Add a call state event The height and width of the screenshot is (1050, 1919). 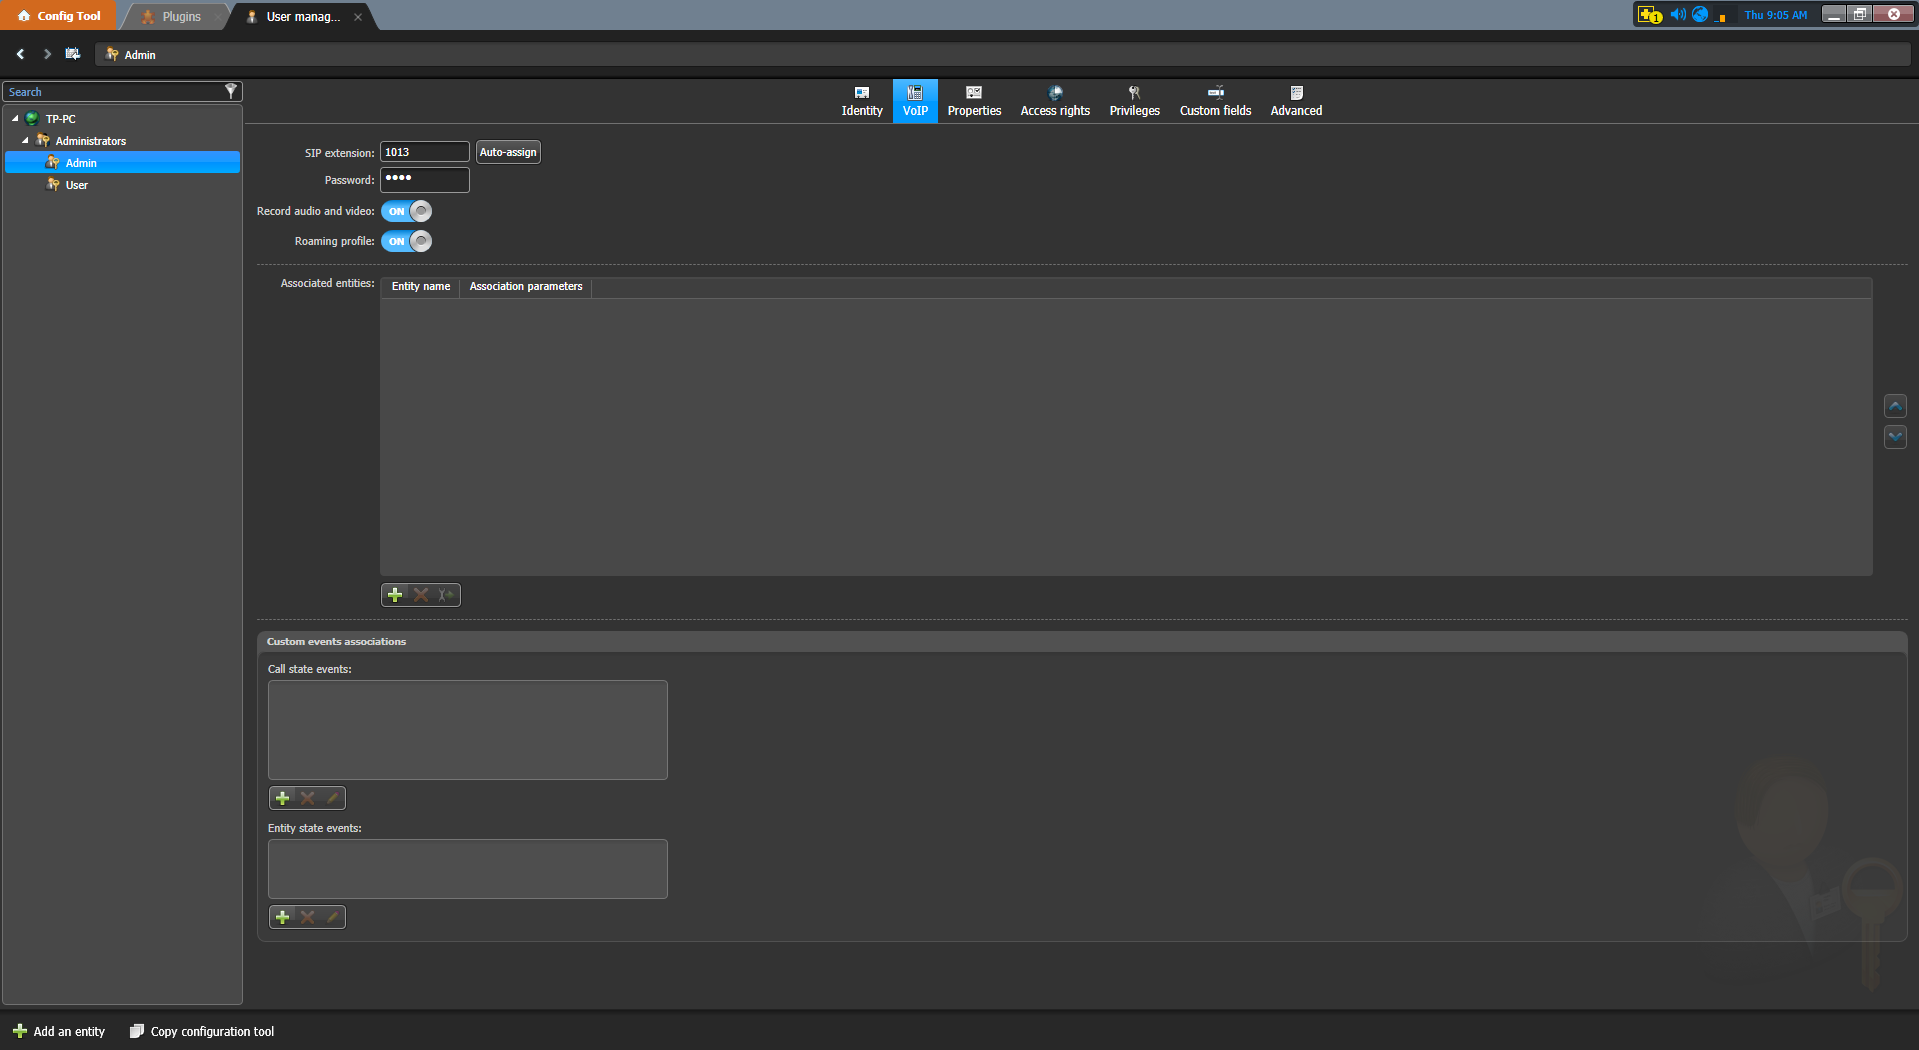tap(282, 798)
